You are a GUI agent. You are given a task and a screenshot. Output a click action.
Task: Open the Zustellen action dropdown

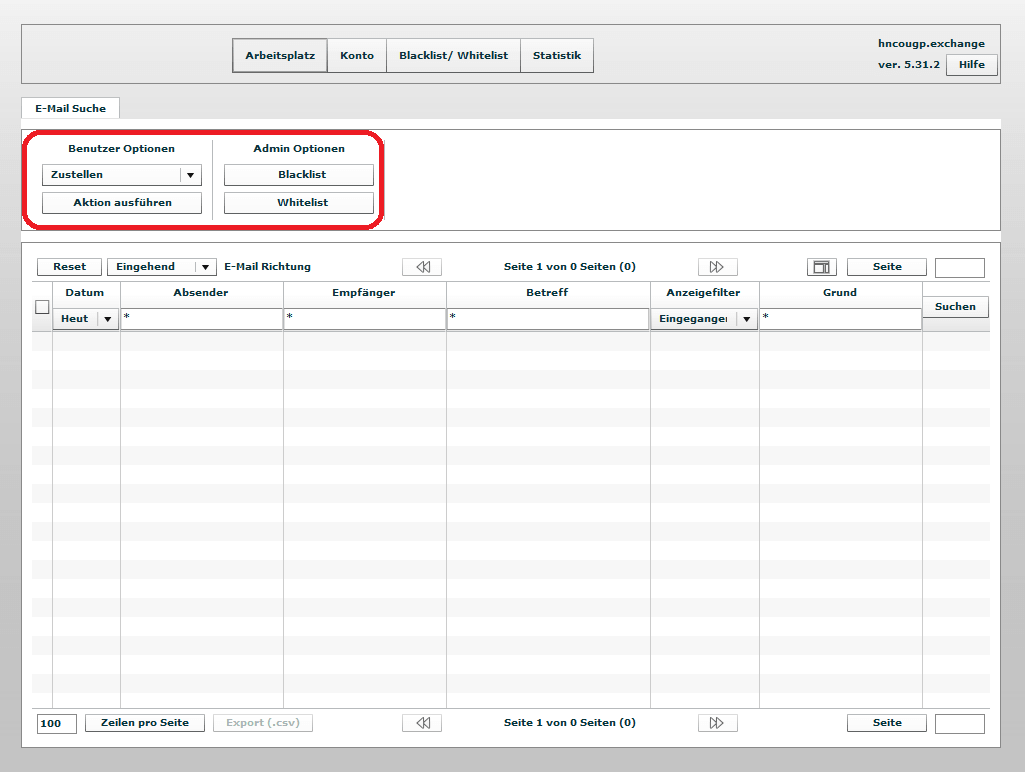pyautogui.click(x=122, y=175)
